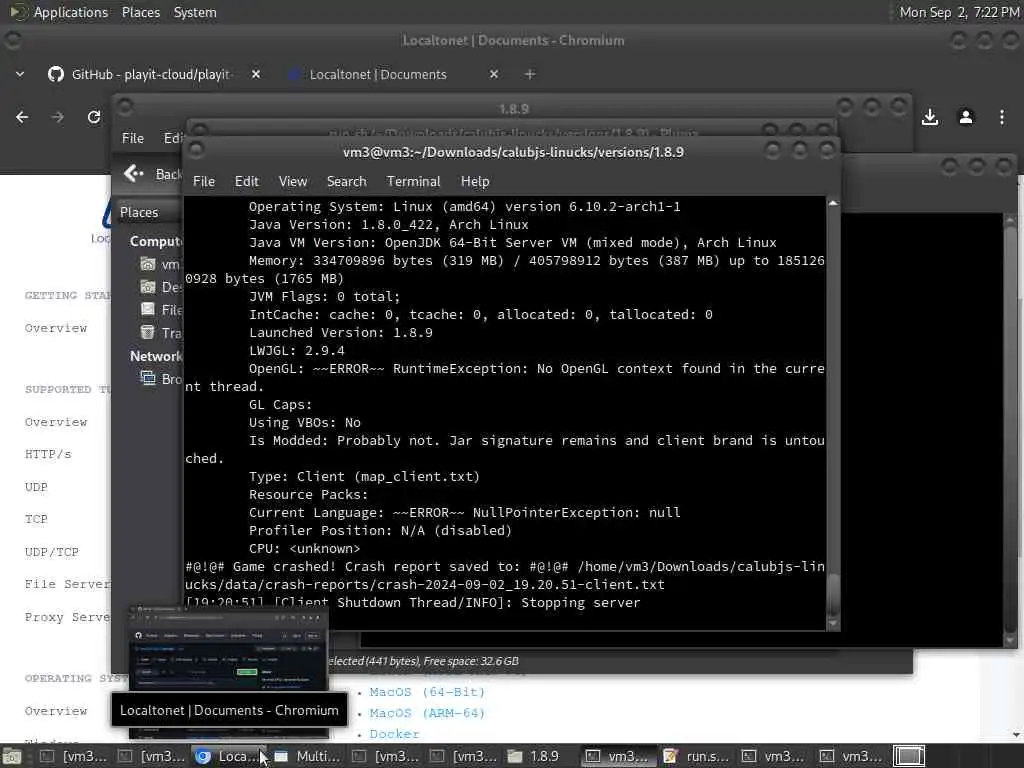Select the Localtonet | Documents tab

coord(377,74)
